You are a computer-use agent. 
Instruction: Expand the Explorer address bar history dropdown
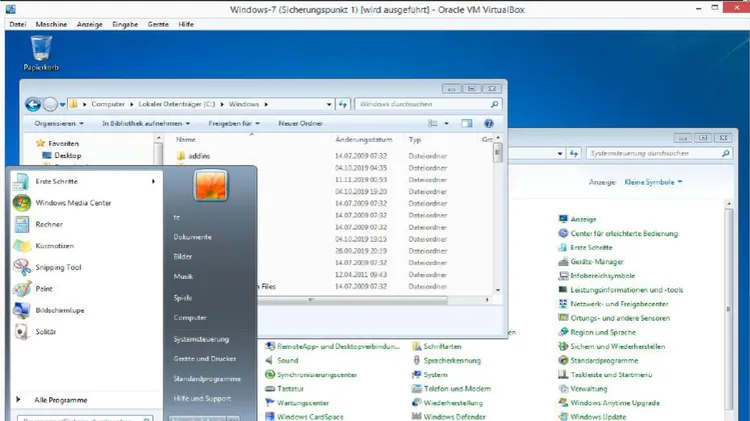pos(329,104)
